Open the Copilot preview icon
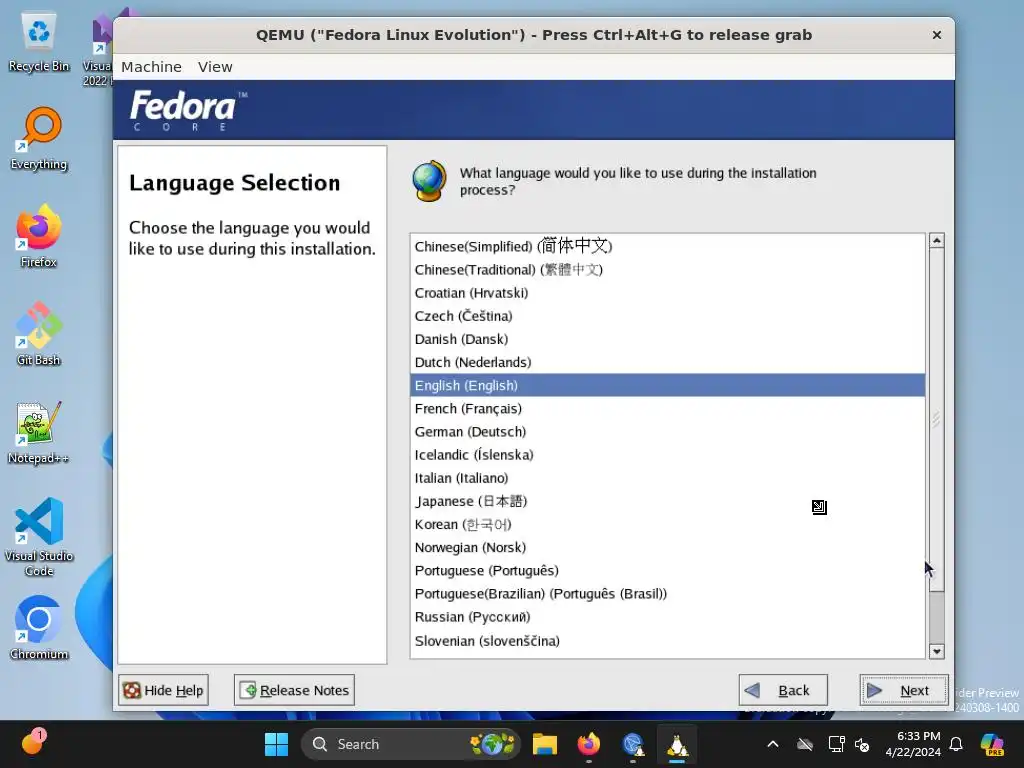The height and width of the screenshot is (768, 1024). click(x=992, y=744)
